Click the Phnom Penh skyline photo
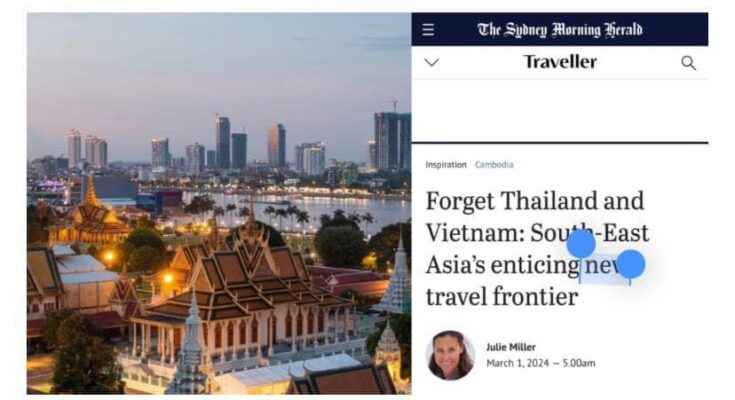 click(219, 204)
